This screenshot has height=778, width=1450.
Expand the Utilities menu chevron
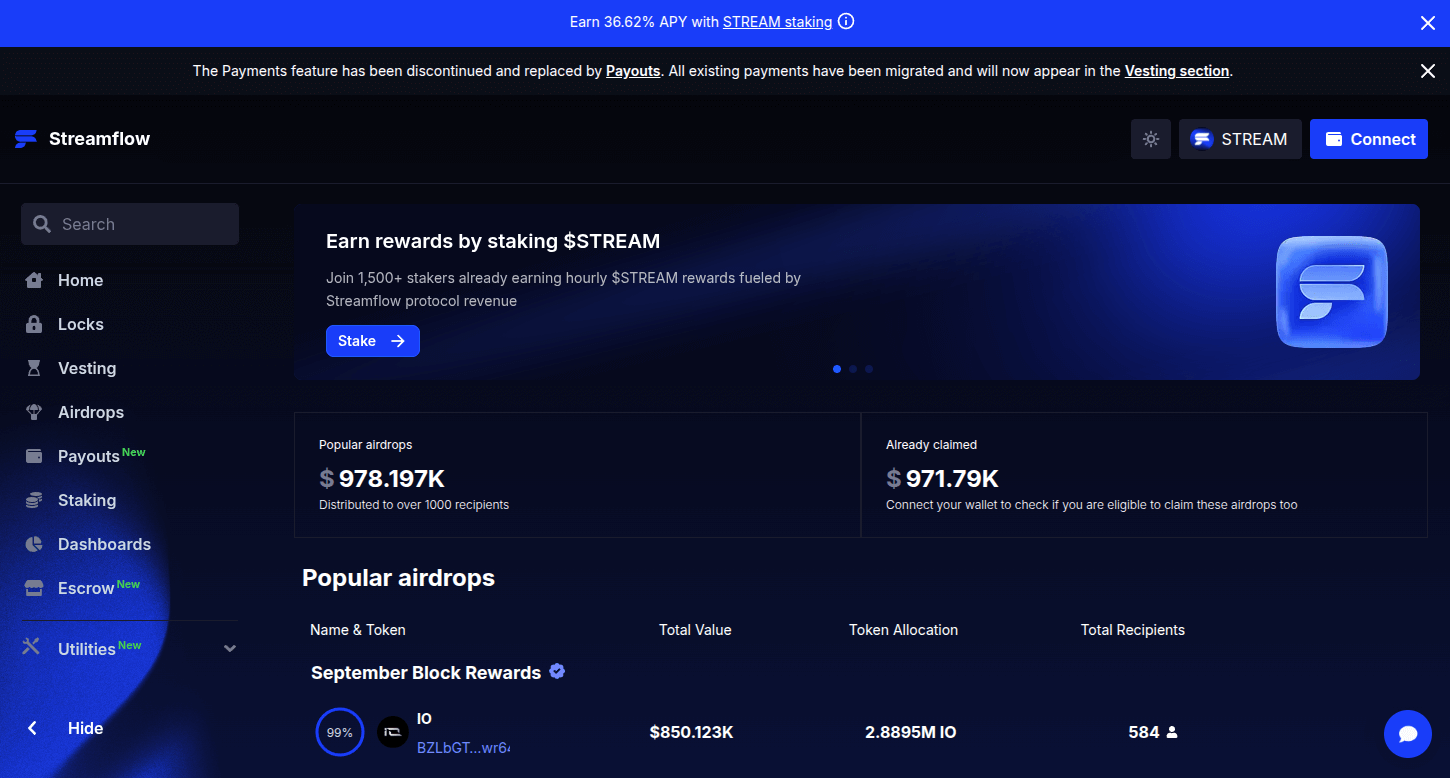pyautogui.click(x=230, y=648)
